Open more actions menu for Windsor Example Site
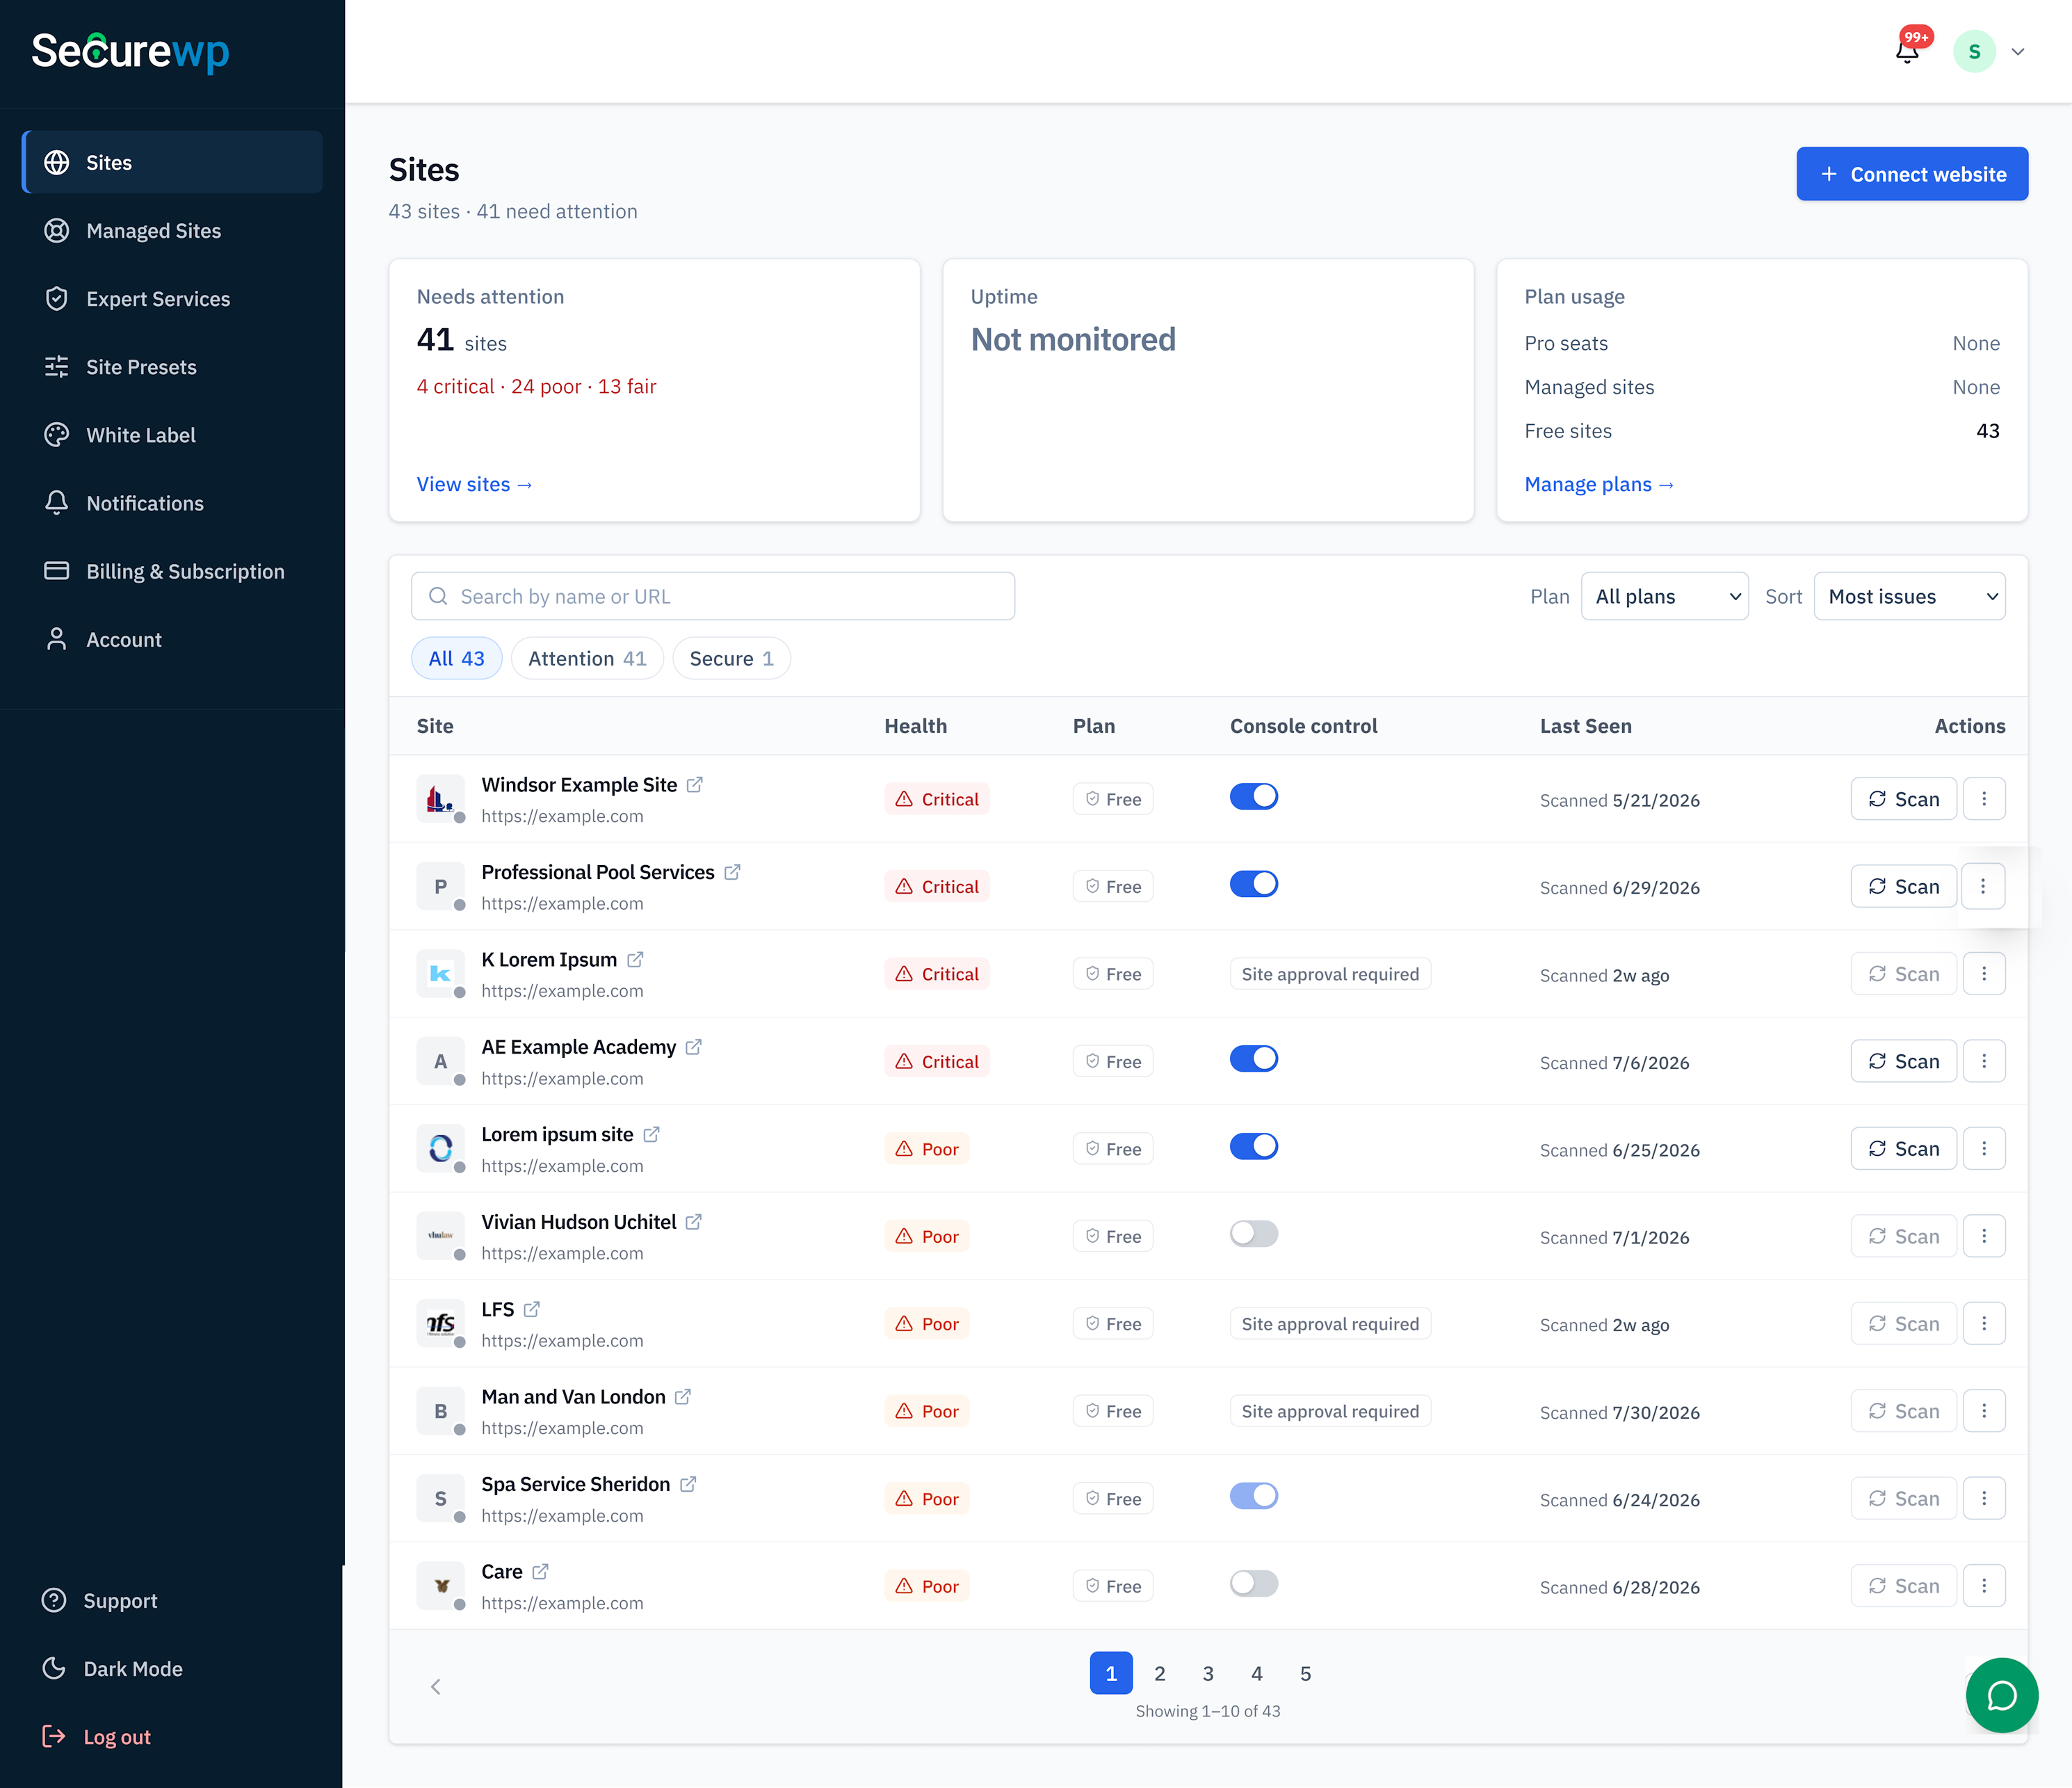 (1984, 799)
